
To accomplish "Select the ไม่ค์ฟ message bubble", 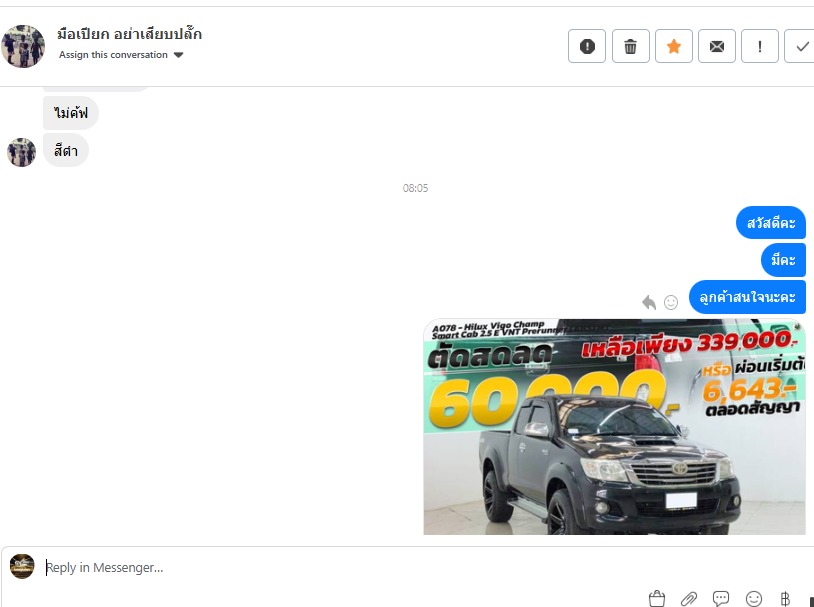I will [71, 113].
